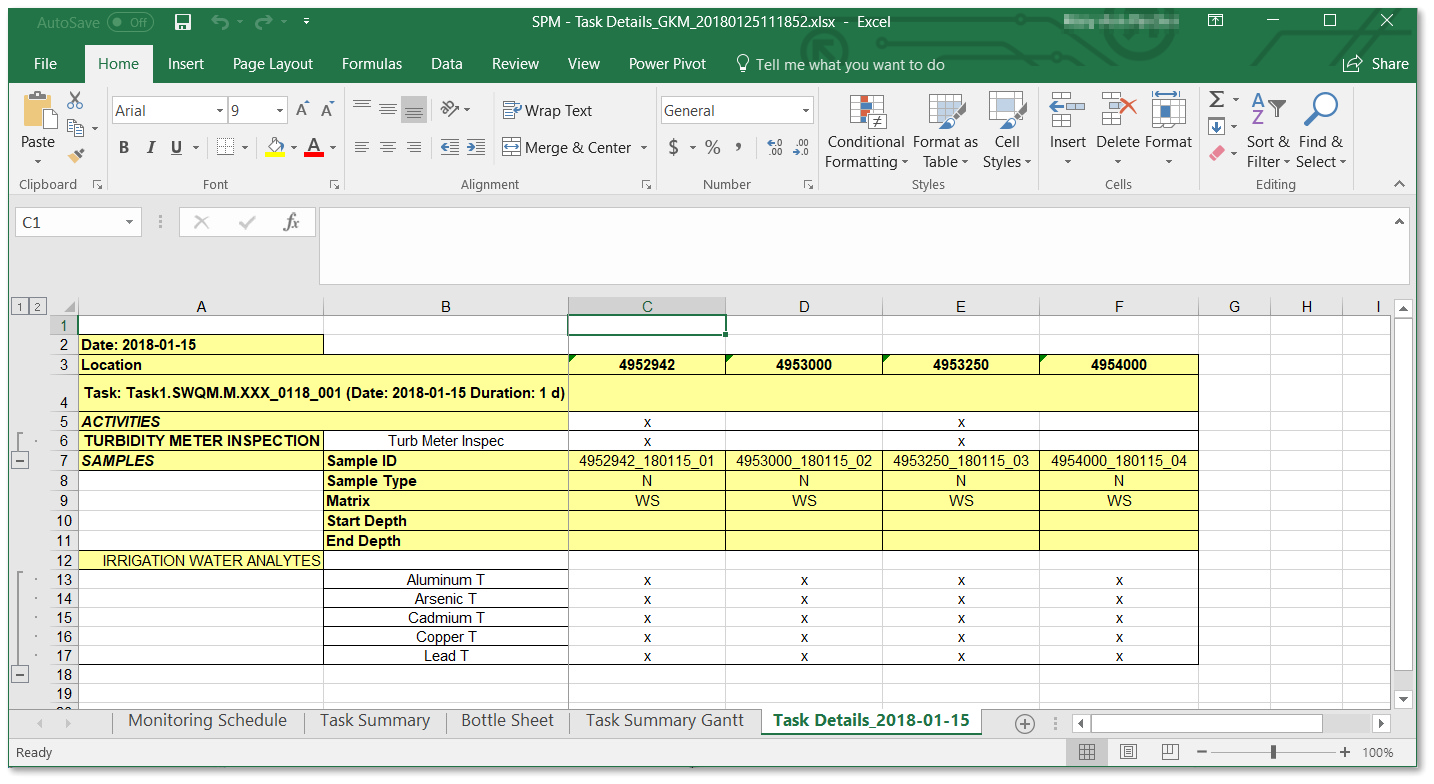Open font size dropdown
This screenshot has width=1434, height=784.
(280, 111)
